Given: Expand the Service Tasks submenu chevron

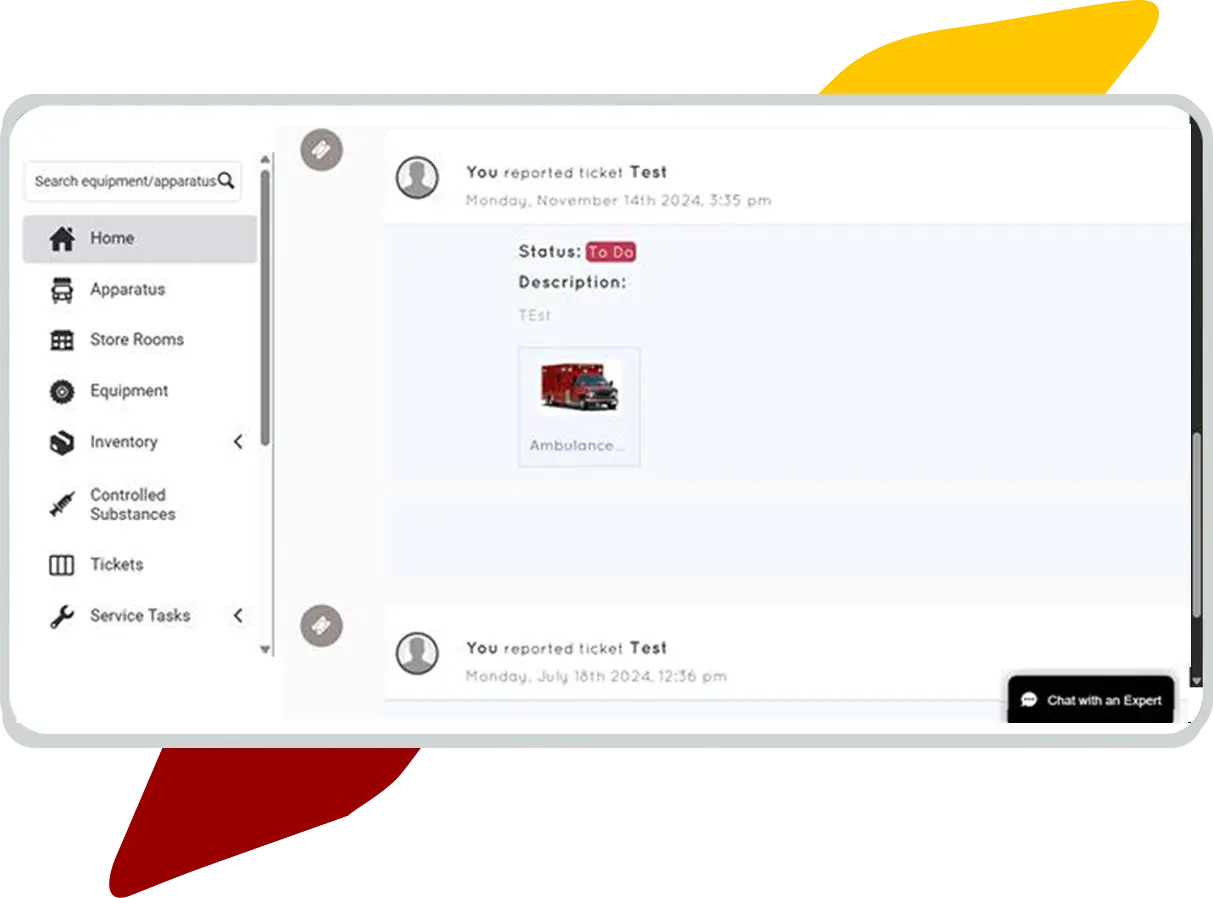Looking at the screenshot, I should click(x=238, y=616).
